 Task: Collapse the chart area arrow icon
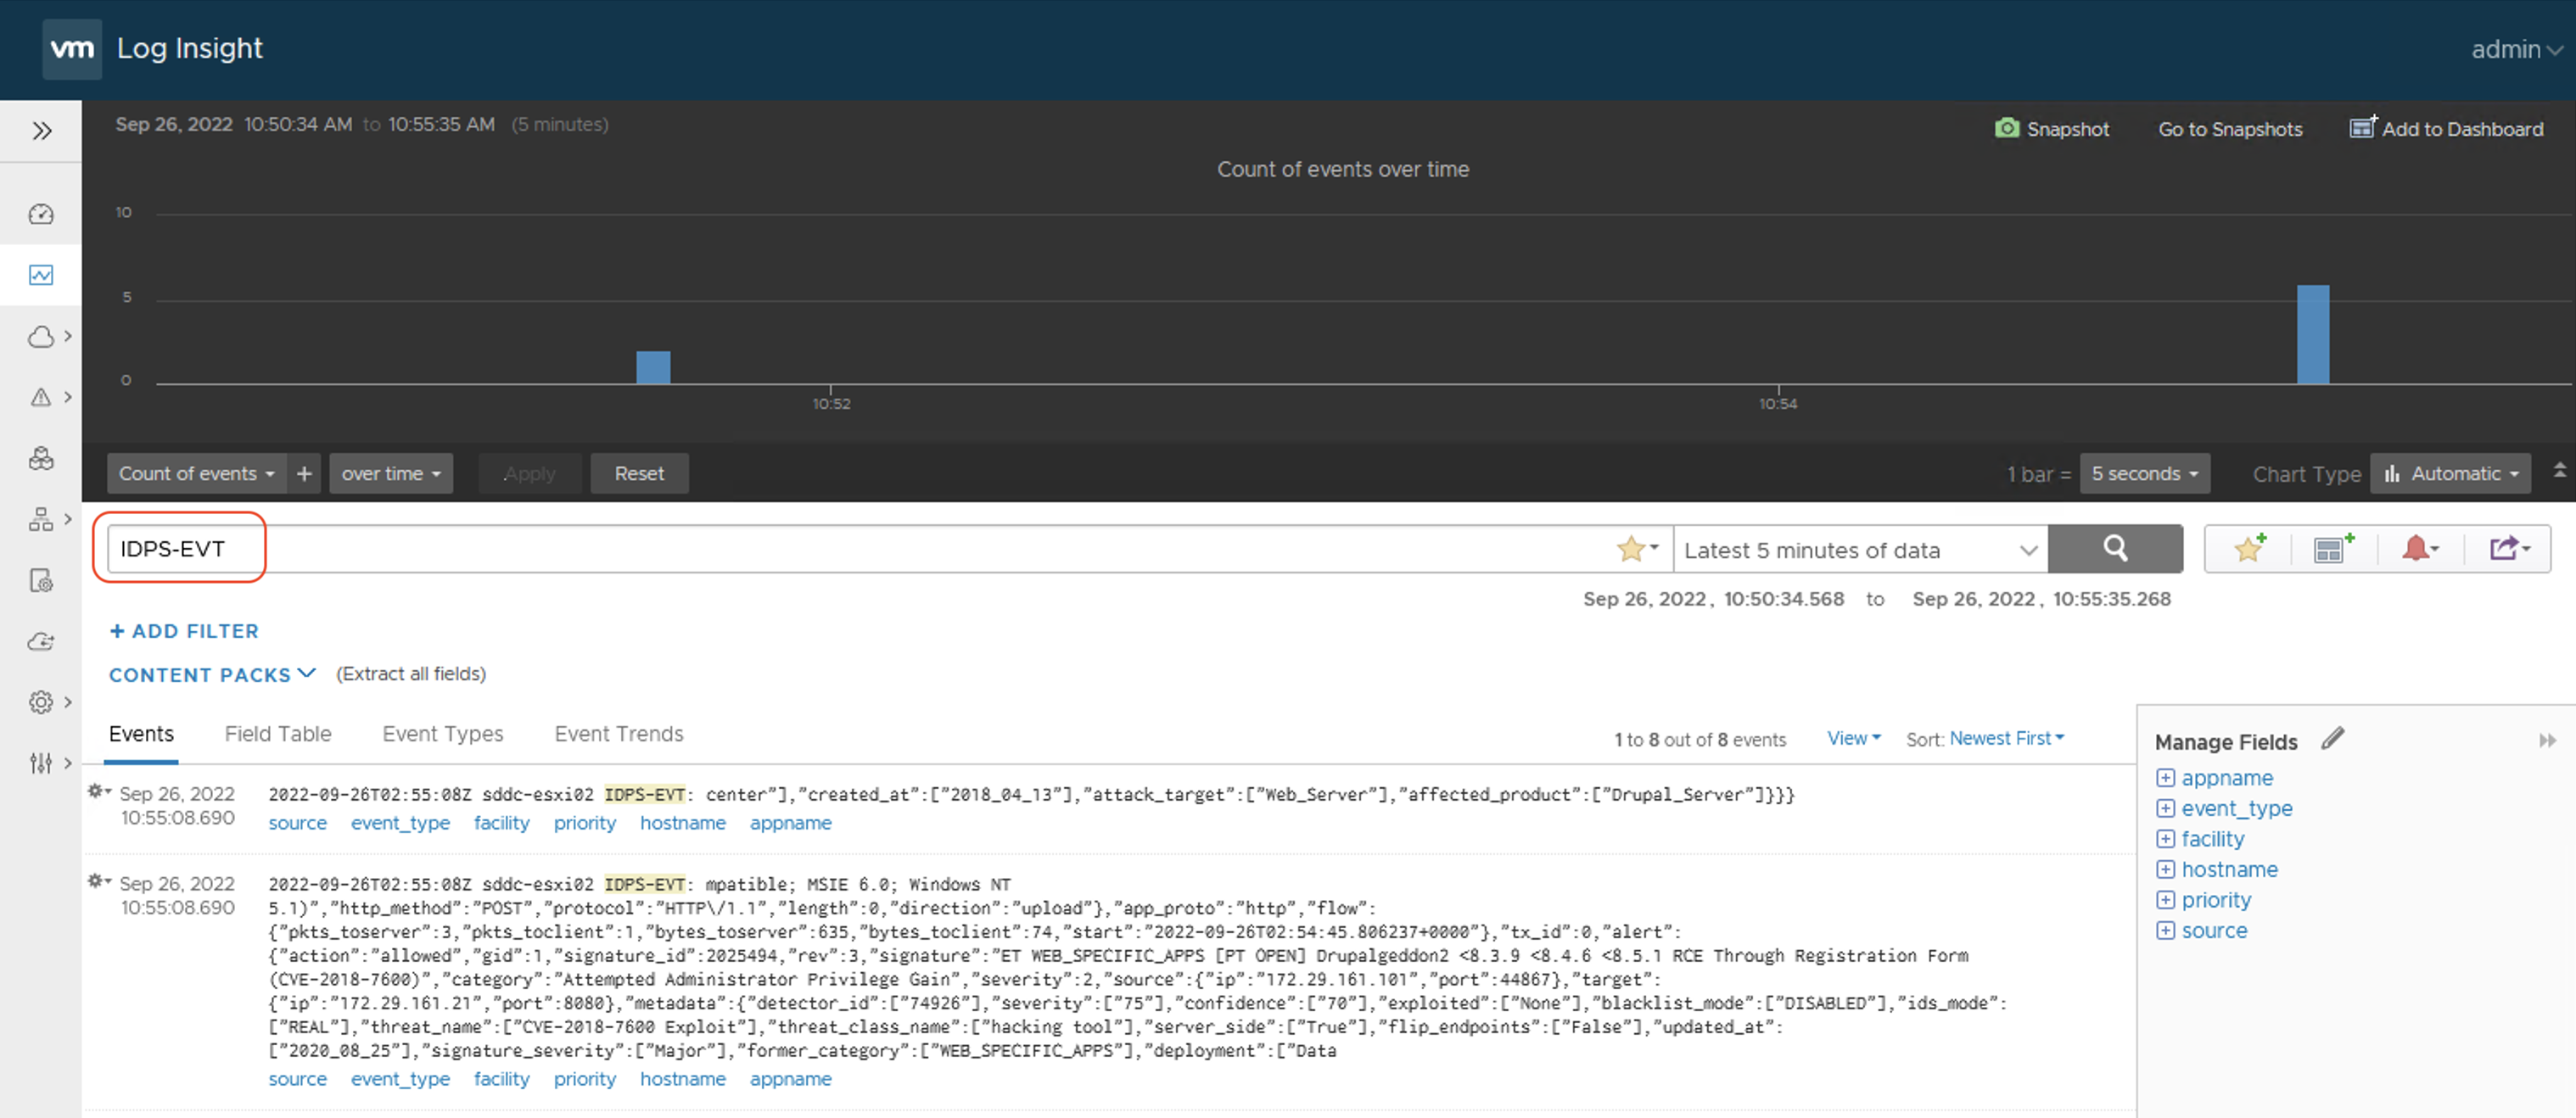[x=2559, y=469]
